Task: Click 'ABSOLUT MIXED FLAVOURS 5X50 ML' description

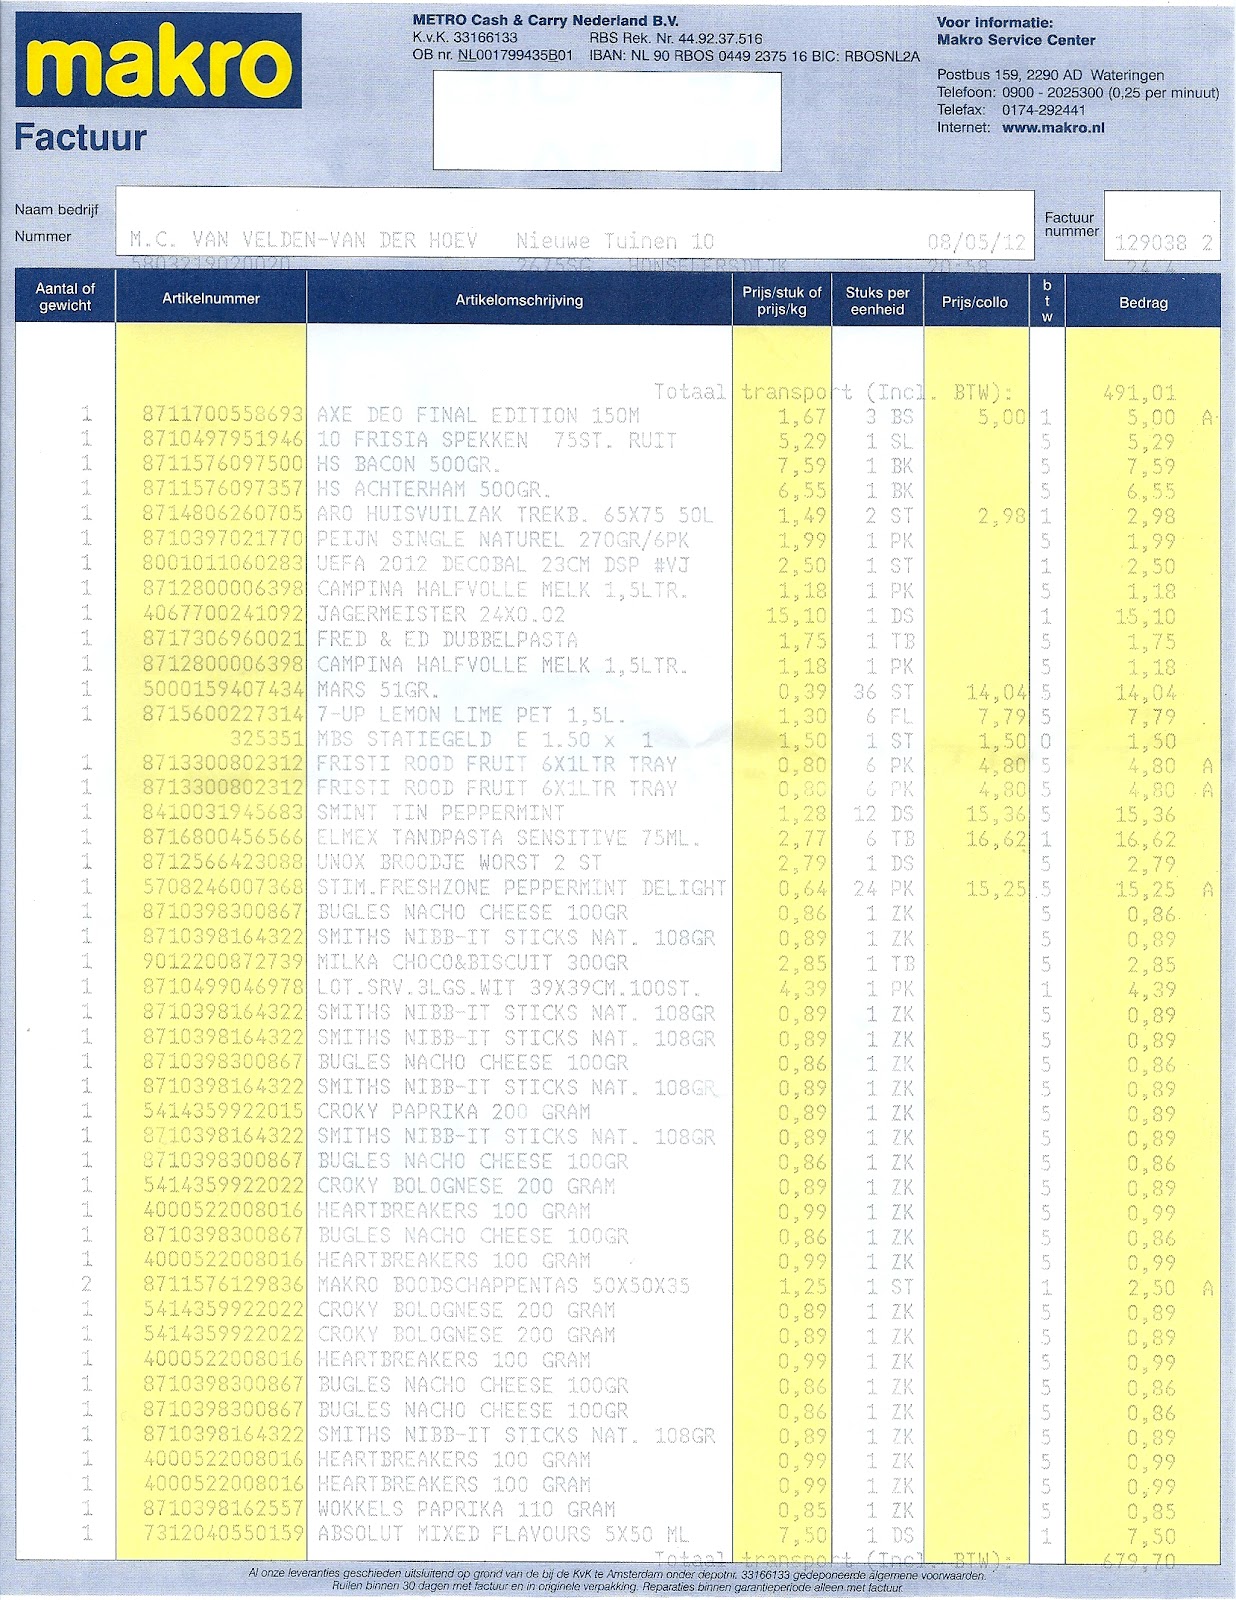Action: pyautogui.click(x=501, y=1534)
